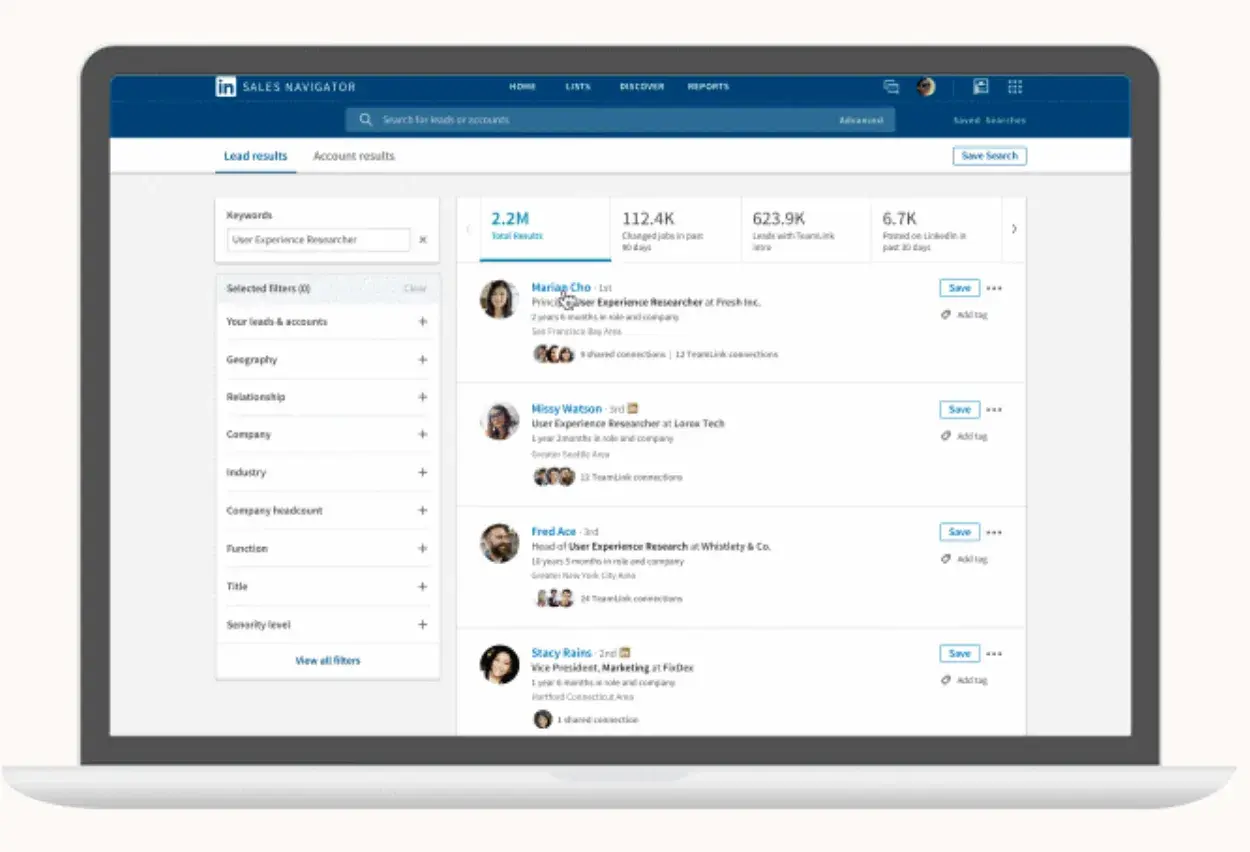Click the Save Search button
This screenshot has height=852, width=1250.
(x=989, y=156)
